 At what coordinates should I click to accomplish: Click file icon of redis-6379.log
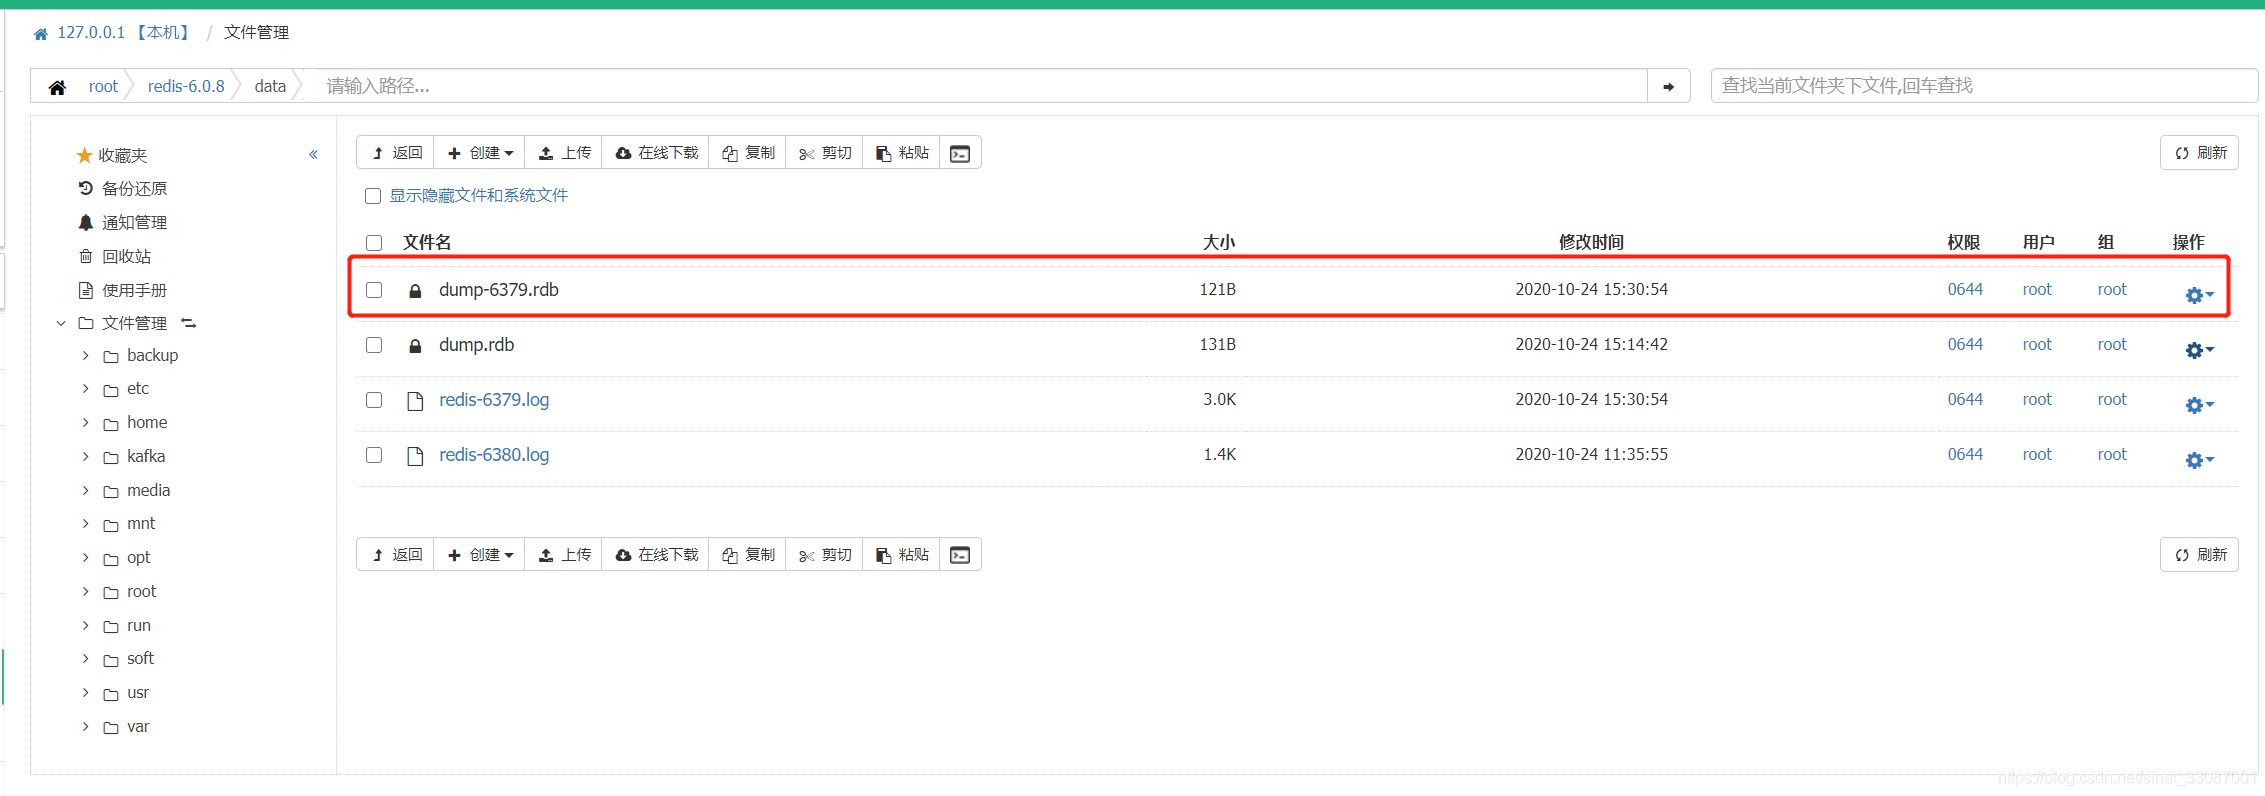tap(415, 401)
